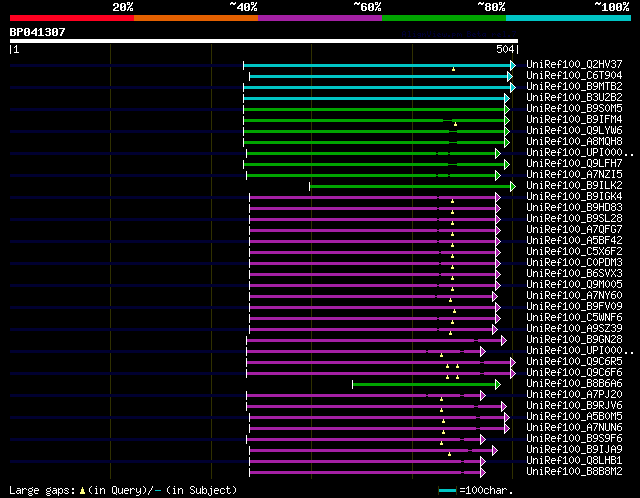The width and height of the screenshot is (640, 498).
Task: Open hit UniRef100_Q2HV37 label
Action: click(x=574, y=64)
